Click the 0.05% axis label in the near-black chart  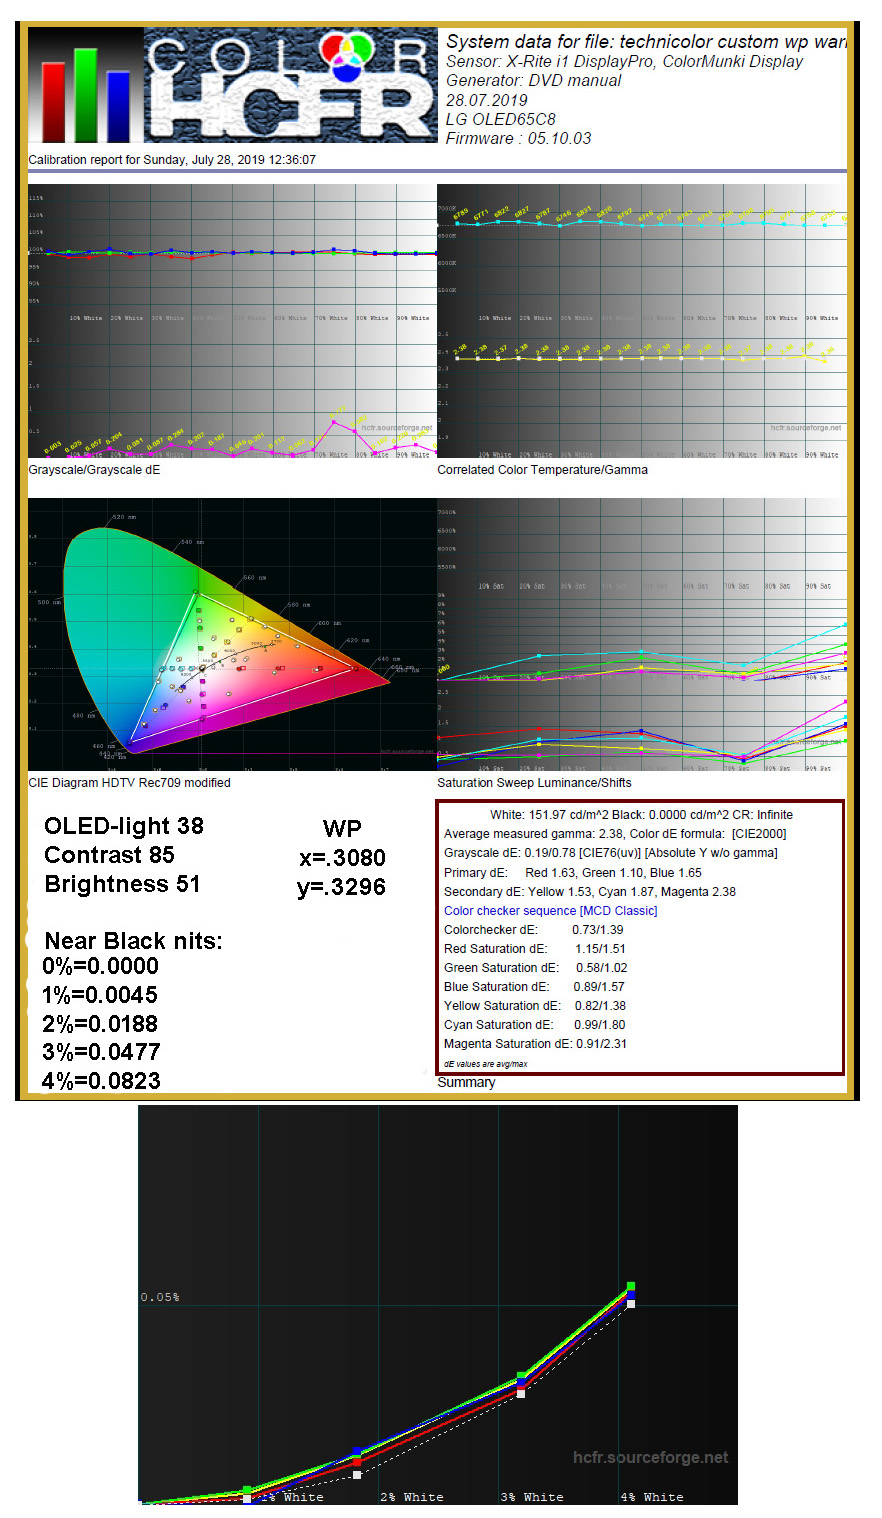pos(160,1297)
